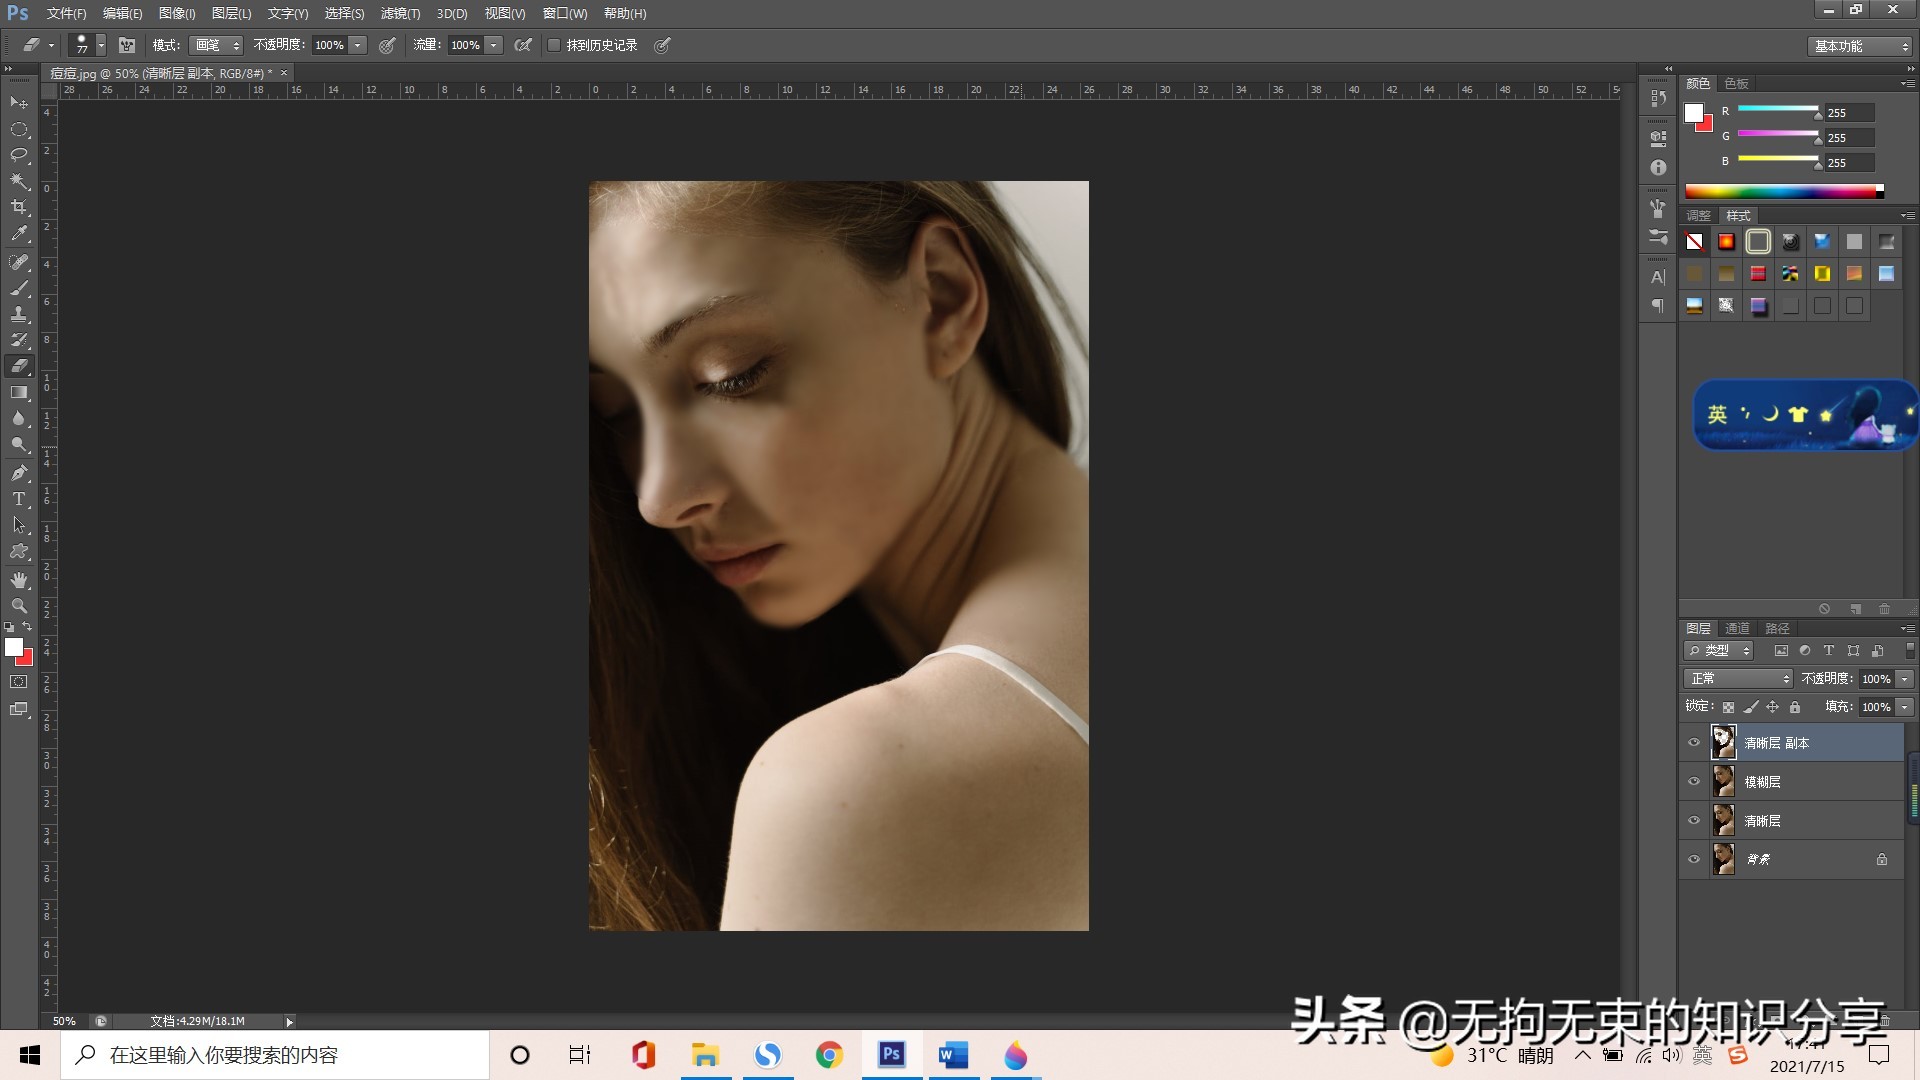Select the Zoom tool in toolbar
Image resolution: width=1920 pixels, height=1080 pixels.
(19, 606)
